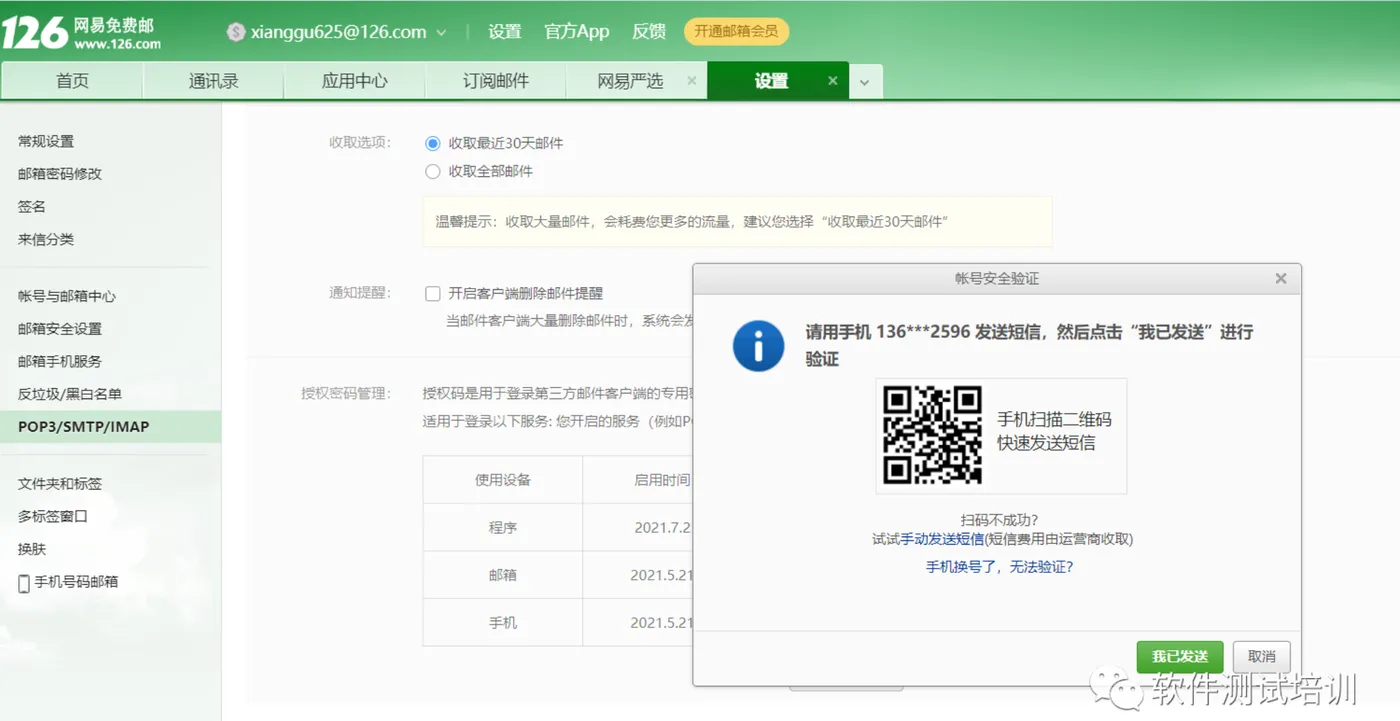Select the active green 设置 tab
This screenshot has width=1400, height=721.
771,81
